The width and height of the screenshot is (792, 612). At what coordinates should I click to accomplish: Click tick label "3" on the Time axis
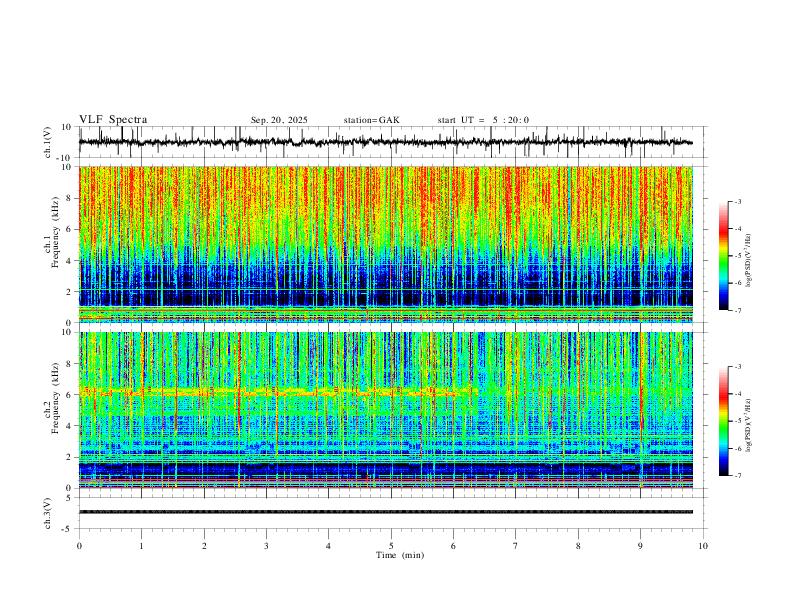266,546
